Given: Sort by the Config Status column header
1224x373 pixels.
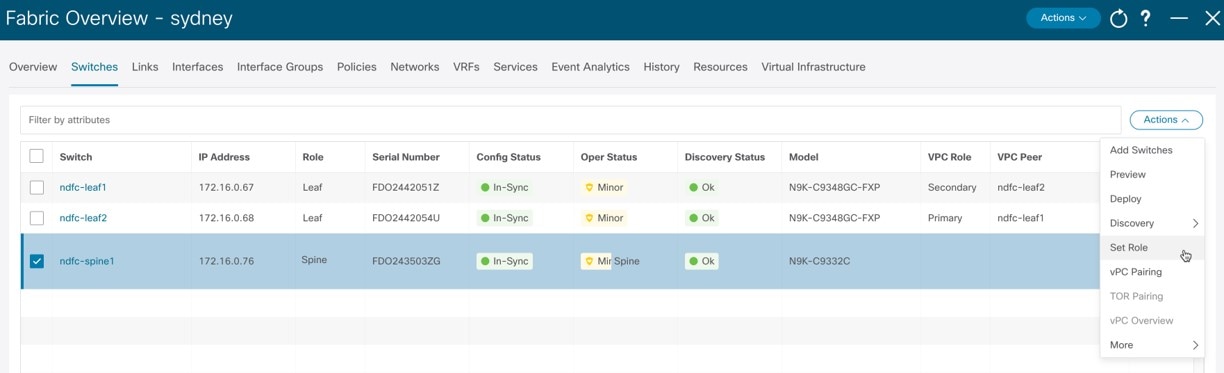Looking at the screenshot, I should click(508, 157).
